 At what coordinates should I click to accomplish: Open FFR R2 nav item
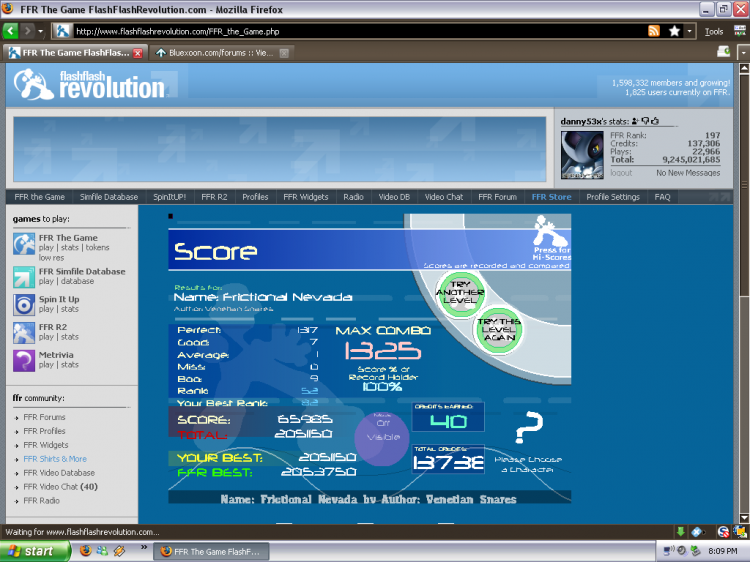[214, 197]
